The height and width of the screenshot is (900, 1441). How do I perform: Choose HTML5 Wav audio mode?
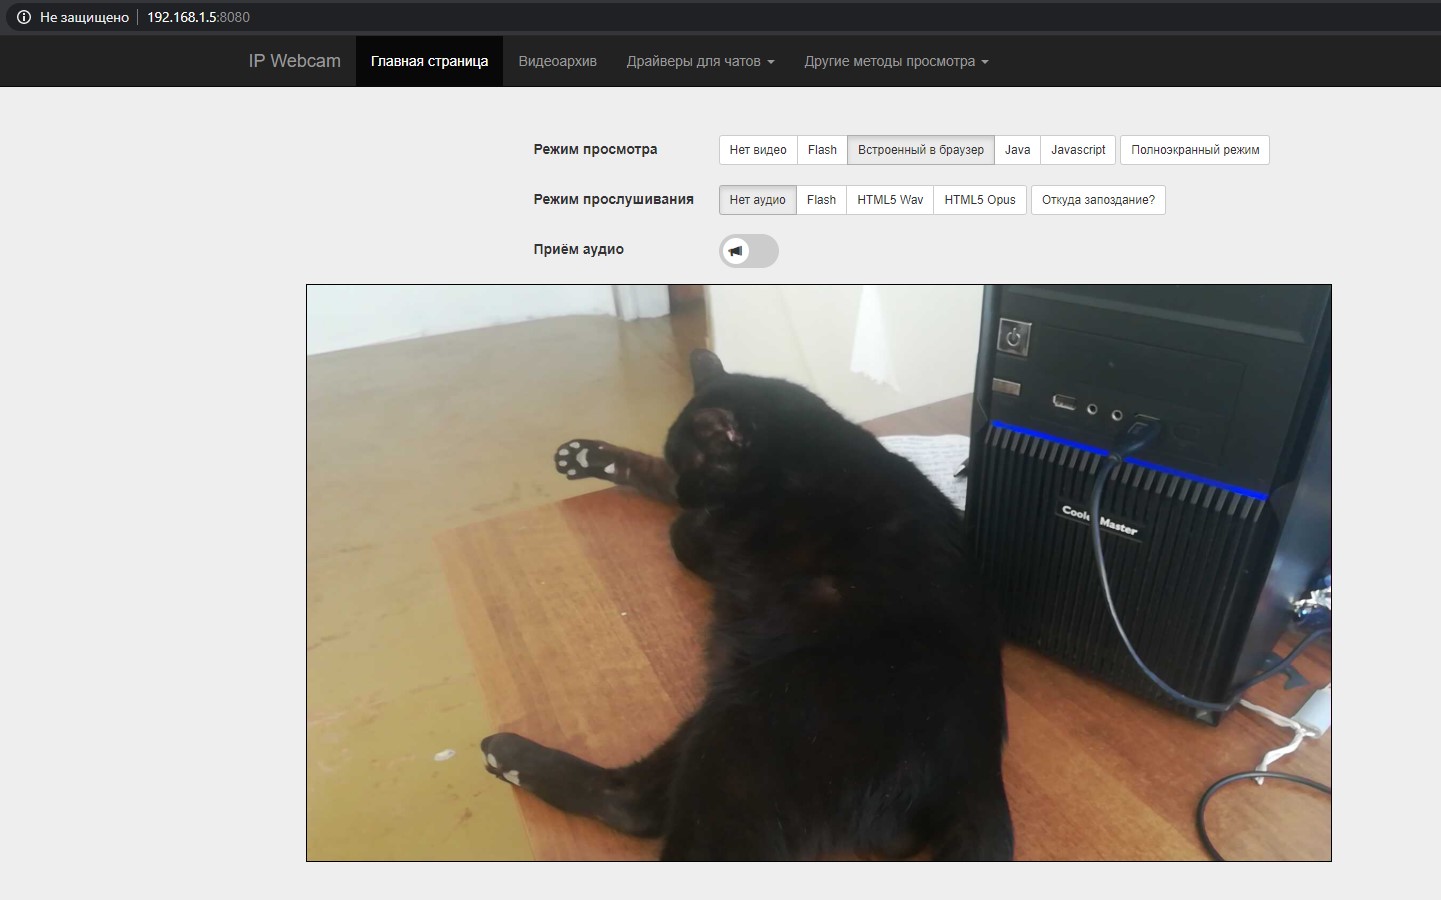(x=890, y=200)
